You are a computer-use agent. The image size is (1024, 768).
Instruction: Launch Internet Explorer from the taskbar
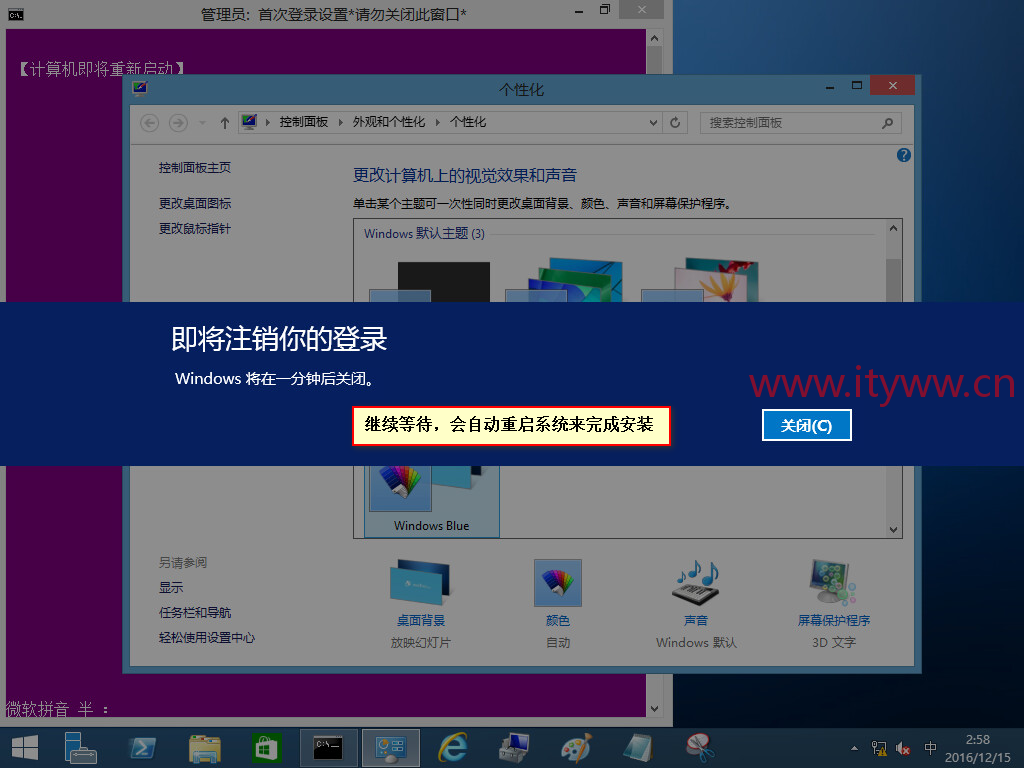coord(453,748)
